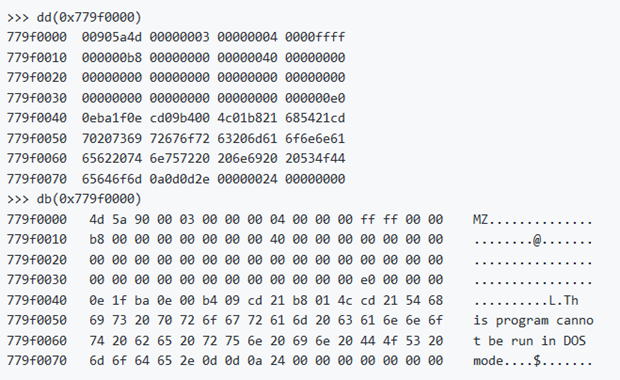Select the 70207369 dword value
620x380 pixels.
(112, 138)
